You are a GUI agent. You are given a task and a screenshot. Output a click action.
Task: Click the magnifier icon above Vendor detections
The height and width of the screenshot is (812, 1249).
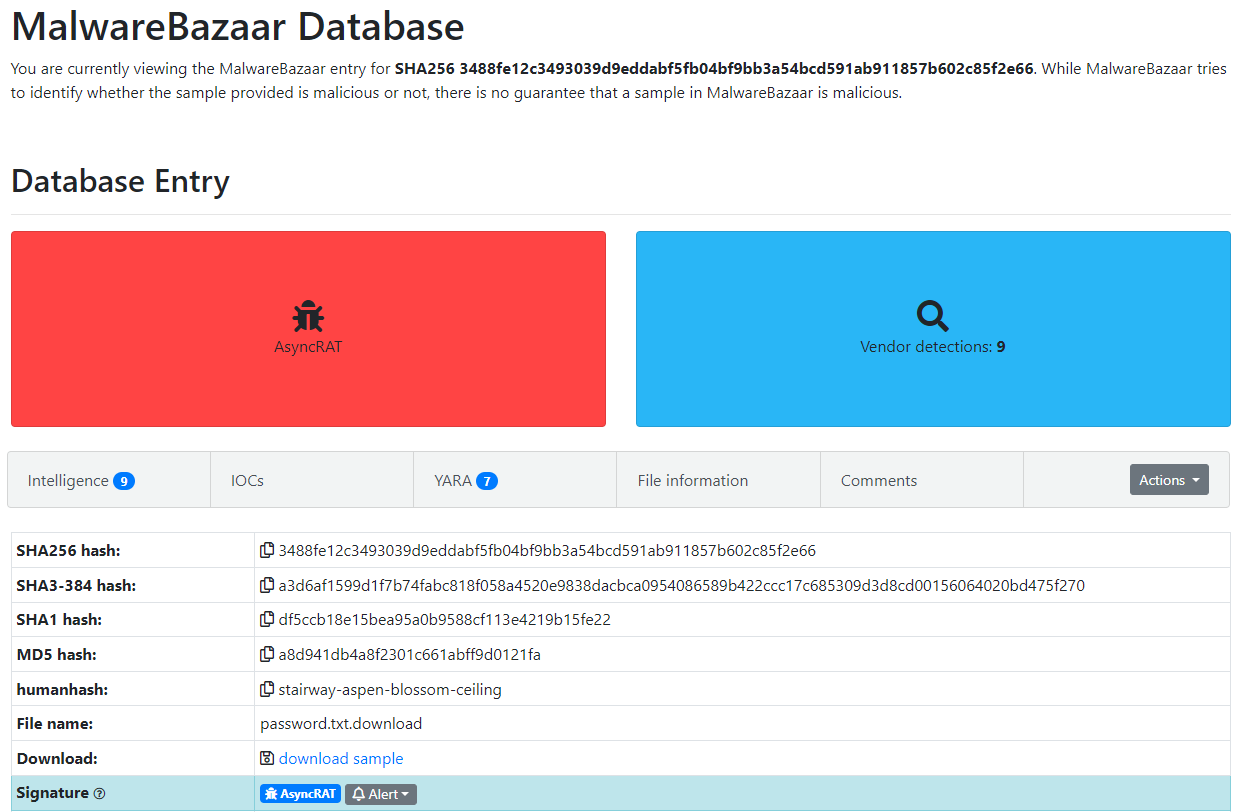click(x=932, y=314)
